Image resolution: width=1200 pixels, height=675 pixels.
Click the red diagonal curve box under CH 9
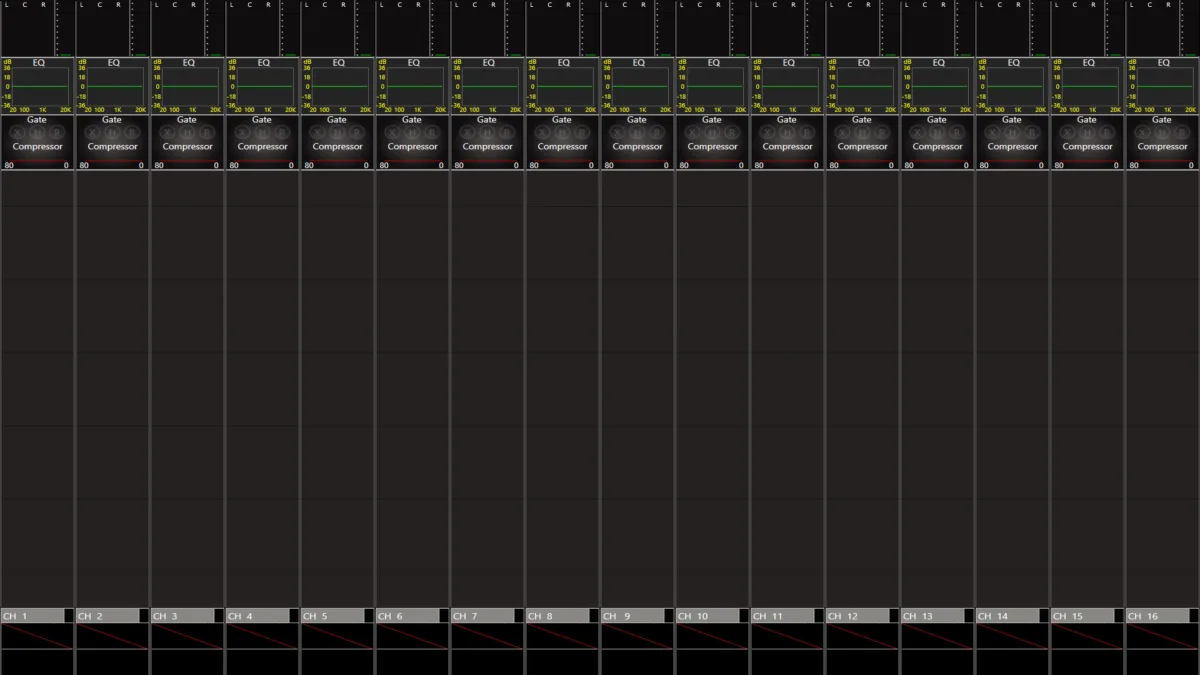[x=637, y=636]
